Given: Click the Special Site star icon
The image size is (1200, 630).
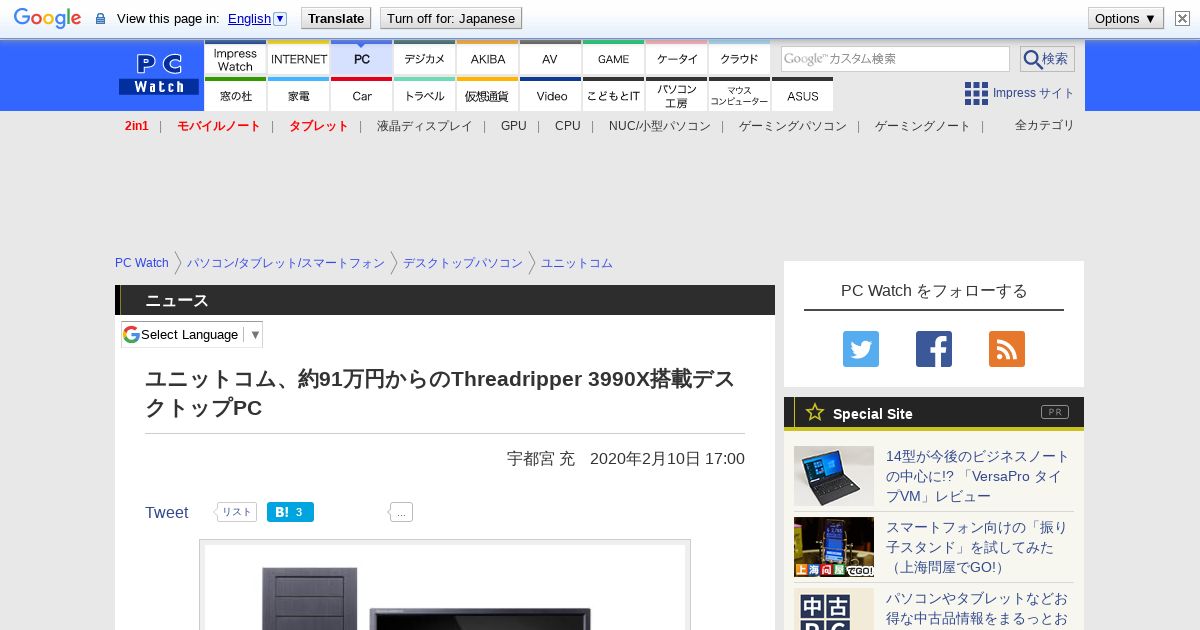Looking at the screenshot, I should [x=815, y=412].
